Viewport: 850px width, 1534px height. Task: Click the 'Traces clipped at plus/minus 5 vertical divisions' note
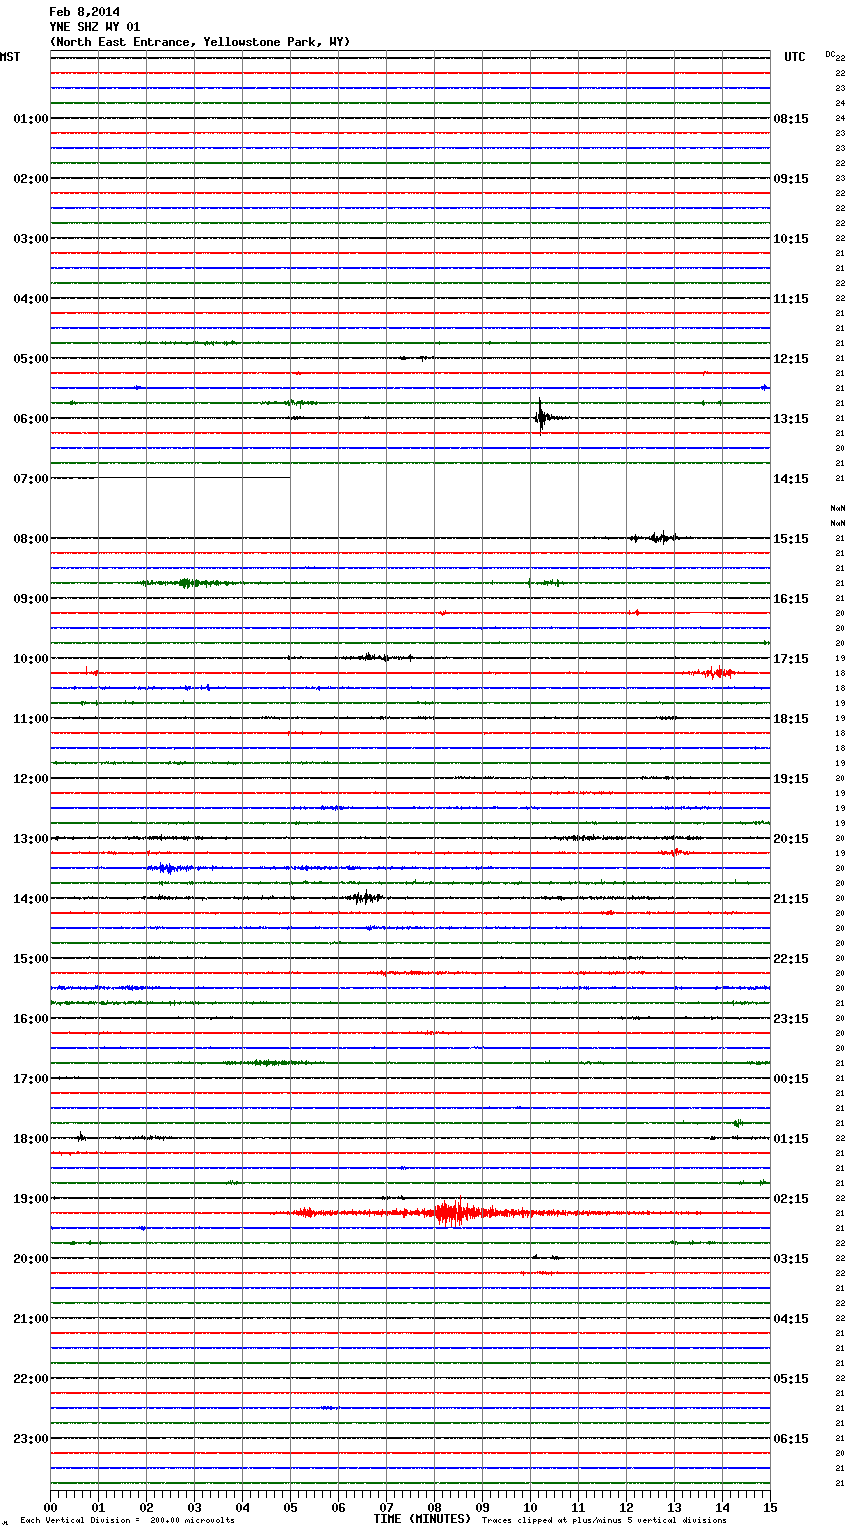point(604,1521)
